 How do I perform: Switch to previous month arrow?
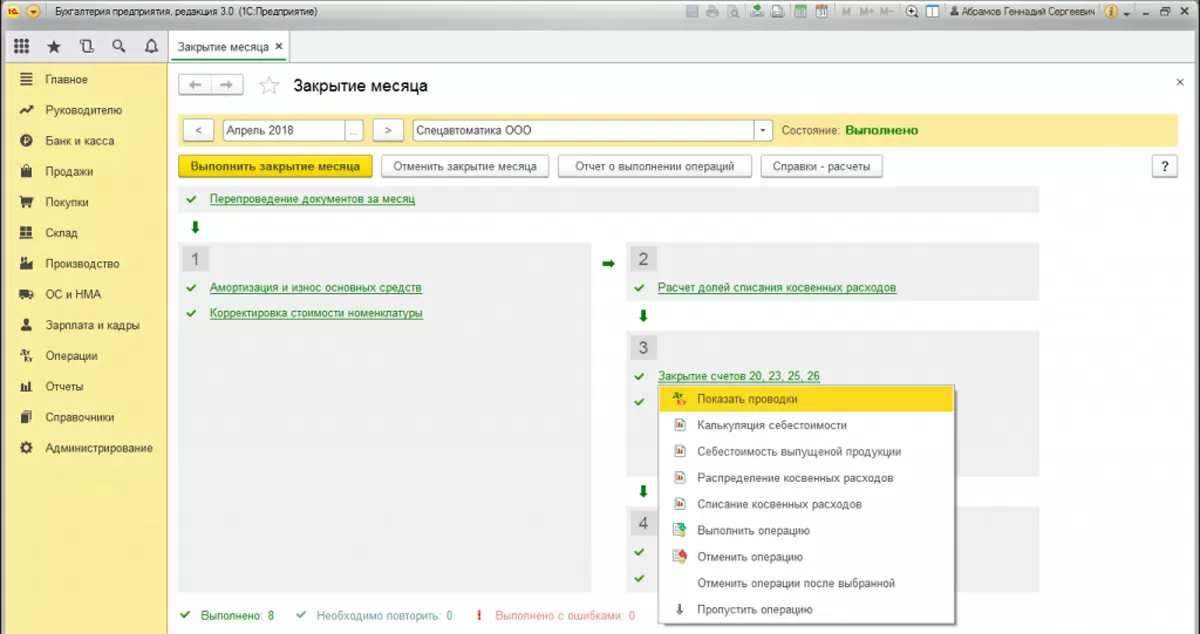tap(199, 130)
